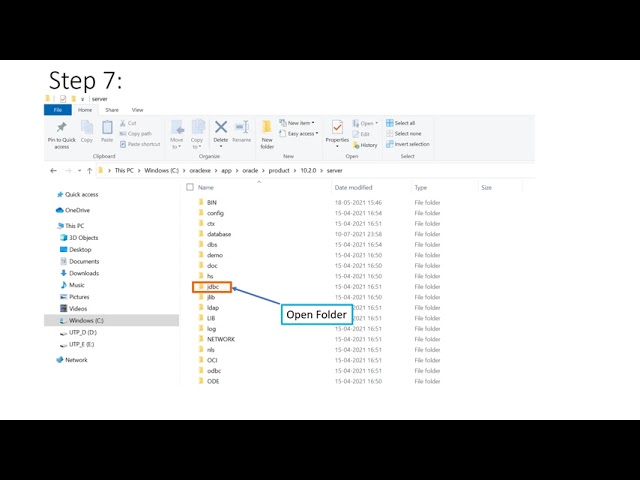
Task: Click the Paste clipboard icon
Action: click(x=107, y=127)
